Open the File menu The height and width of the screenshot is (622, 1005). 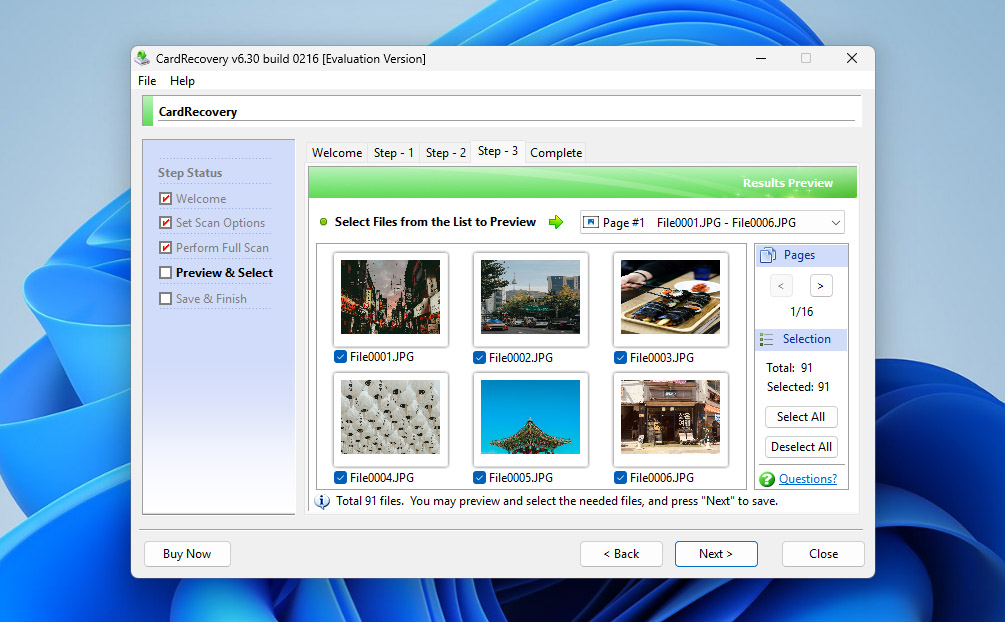[x=147, y=81]
